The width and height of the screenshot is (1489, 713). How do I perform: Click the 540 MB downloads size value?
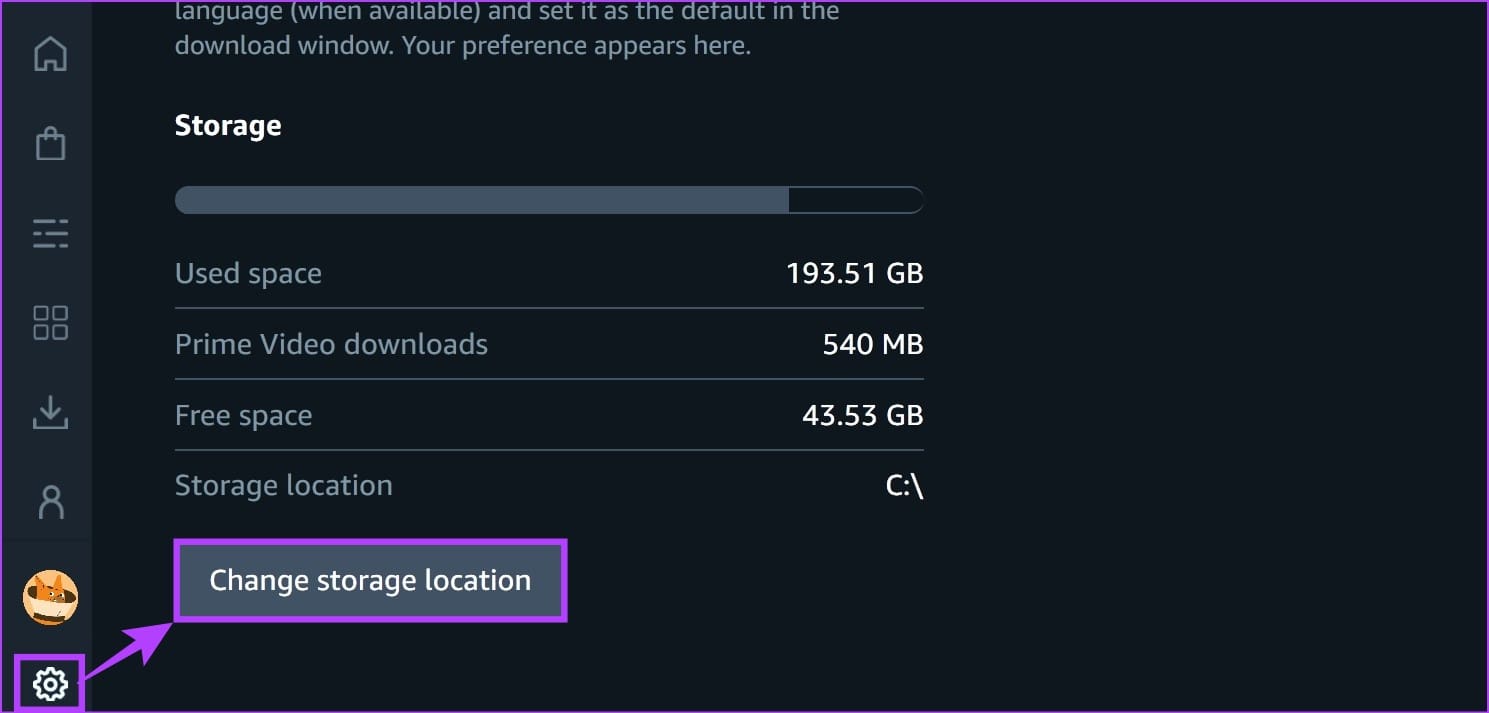[x=872, y=343]
